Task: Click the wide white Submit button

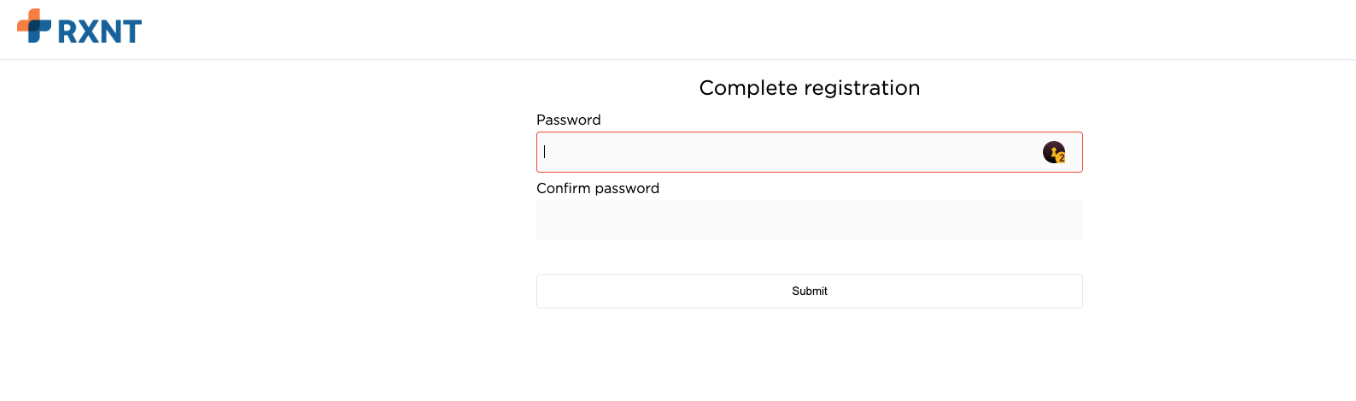Action: [x=809, y=291]
